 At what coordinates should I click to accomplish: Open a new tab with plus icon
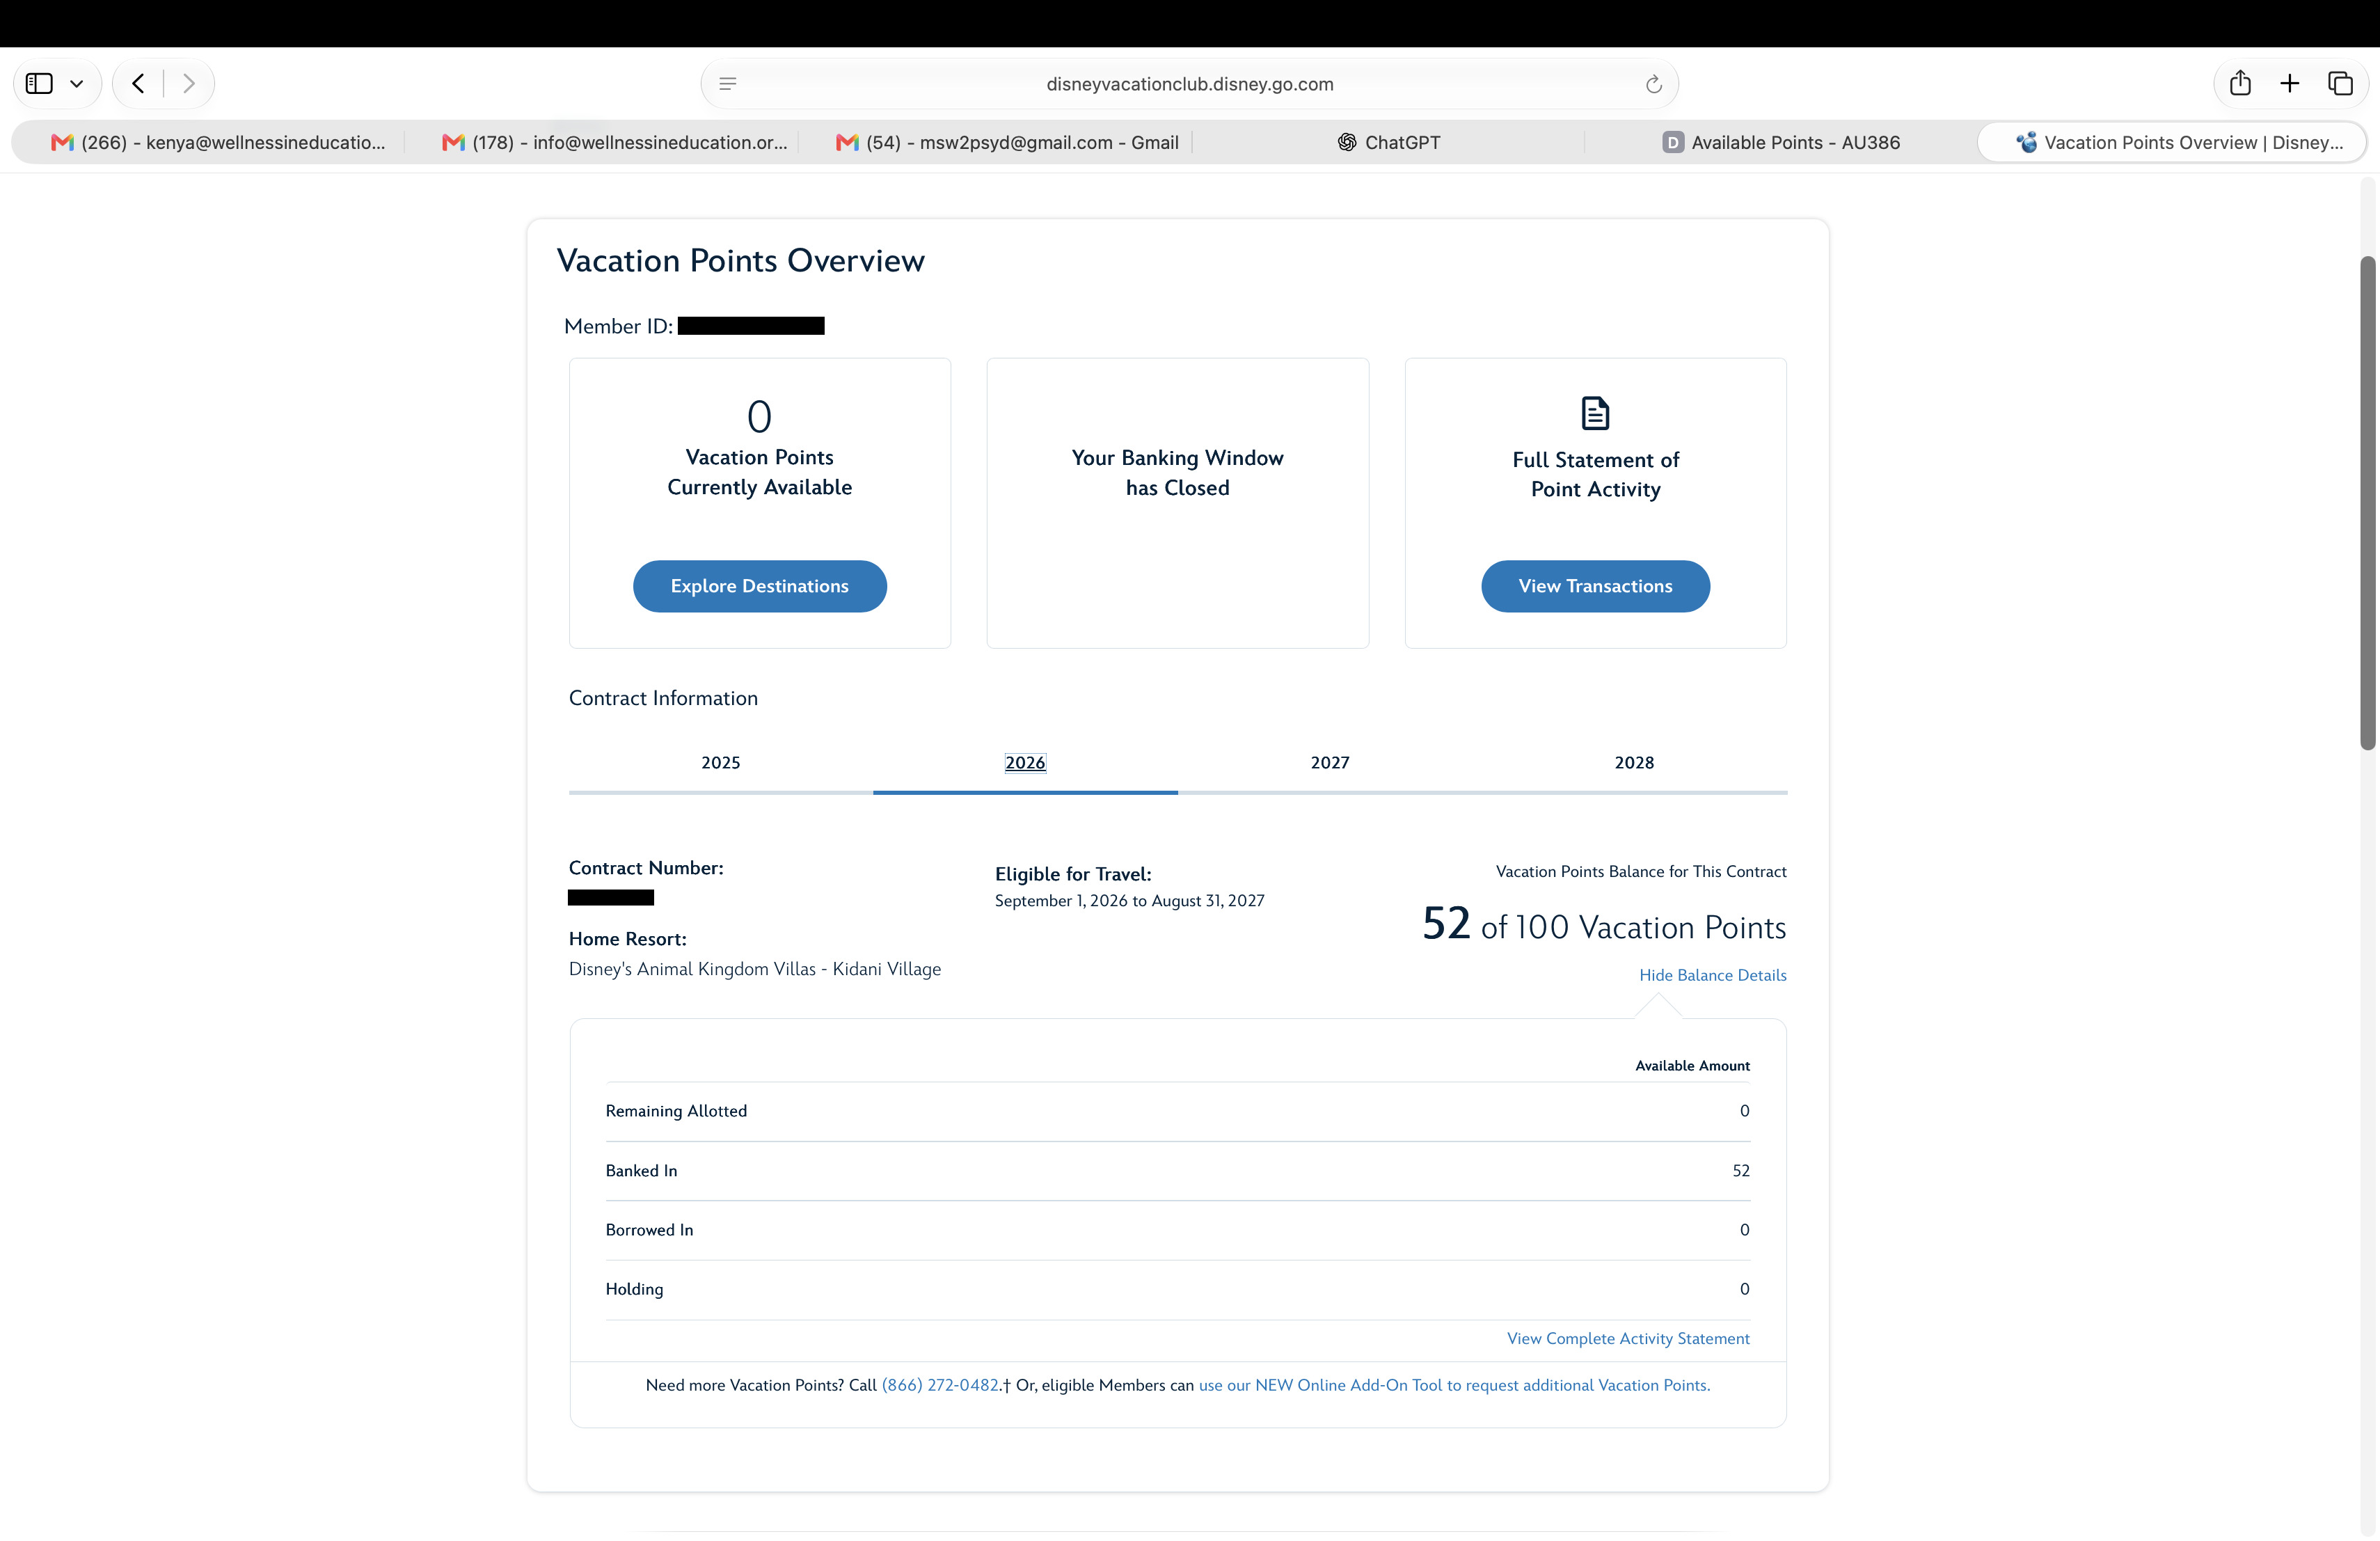click(x=2289, y=84)
